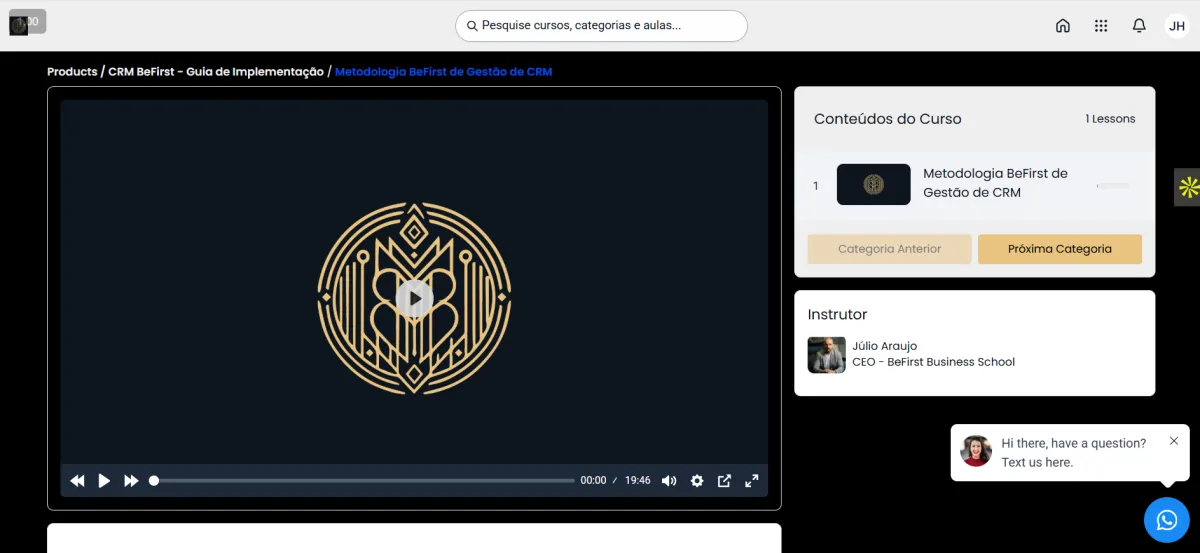Viewport: 1200px width, 553px height.
Task: Open video settings gear
Action: pos(697,481)
